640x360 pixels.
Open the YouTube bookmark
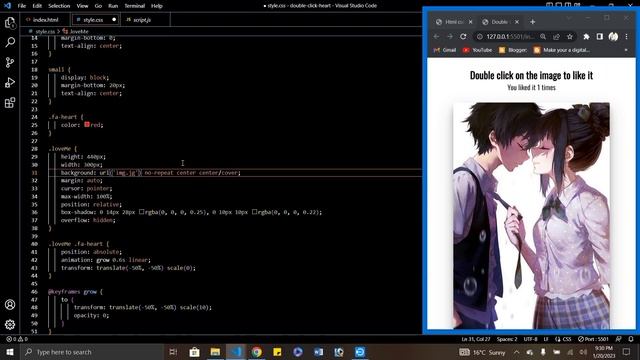pos(478,50)
